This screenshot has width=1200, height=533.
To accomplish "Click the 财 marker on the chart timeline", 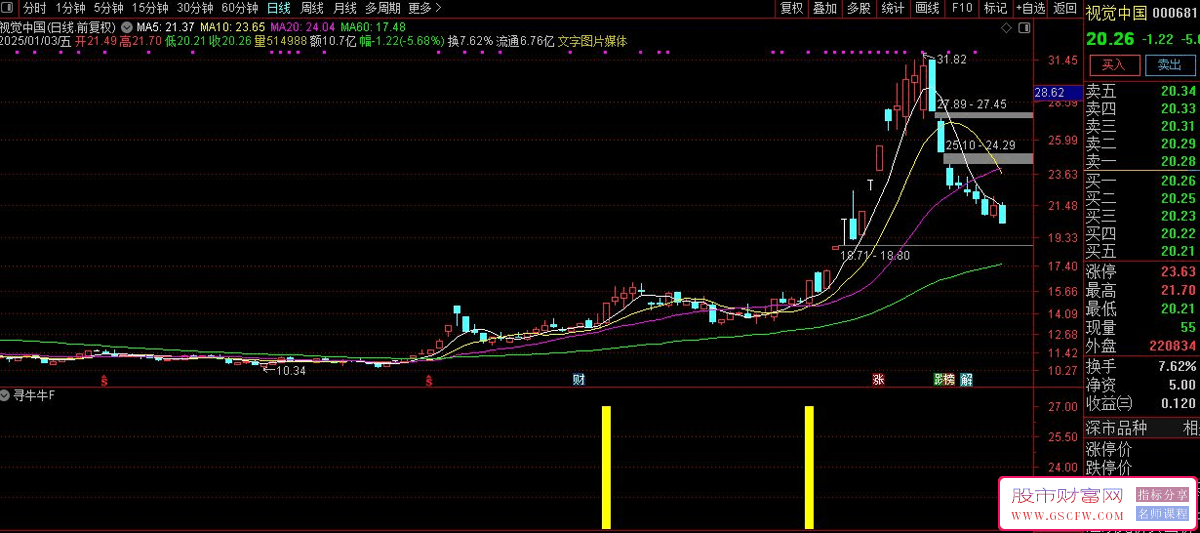I will (578, 380).
